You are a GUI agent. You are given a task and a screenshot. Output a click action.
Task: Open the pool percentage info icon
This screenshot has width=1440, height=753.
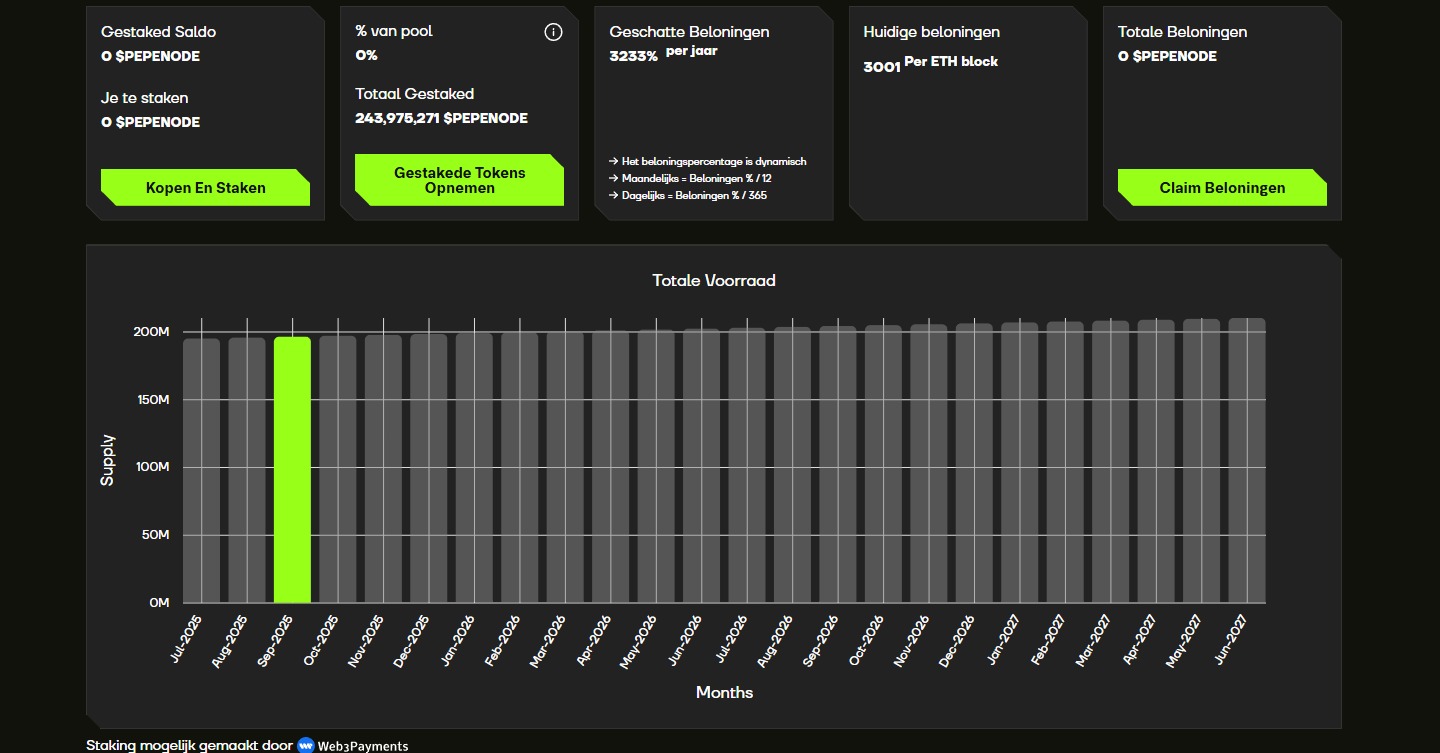coord(553,32)
